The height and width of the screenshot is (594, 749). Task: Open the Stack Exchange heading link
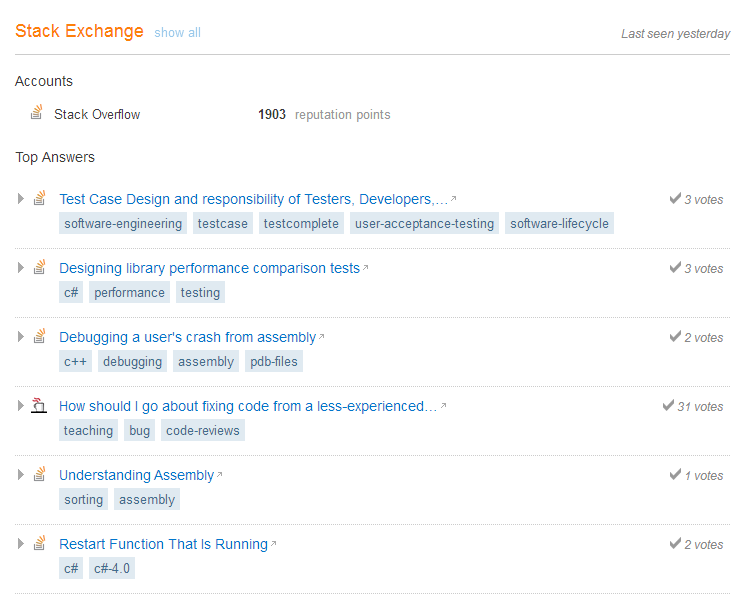point(79,31)
